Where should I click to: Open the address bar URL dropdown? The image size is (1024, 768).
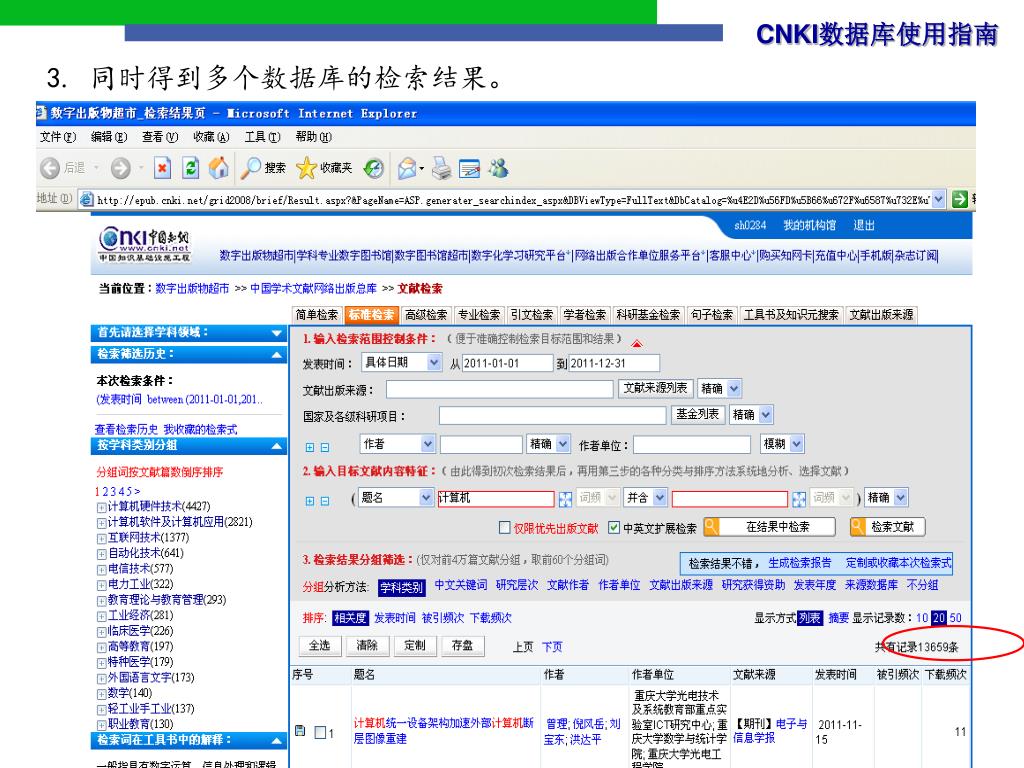(x=938, y=199)
